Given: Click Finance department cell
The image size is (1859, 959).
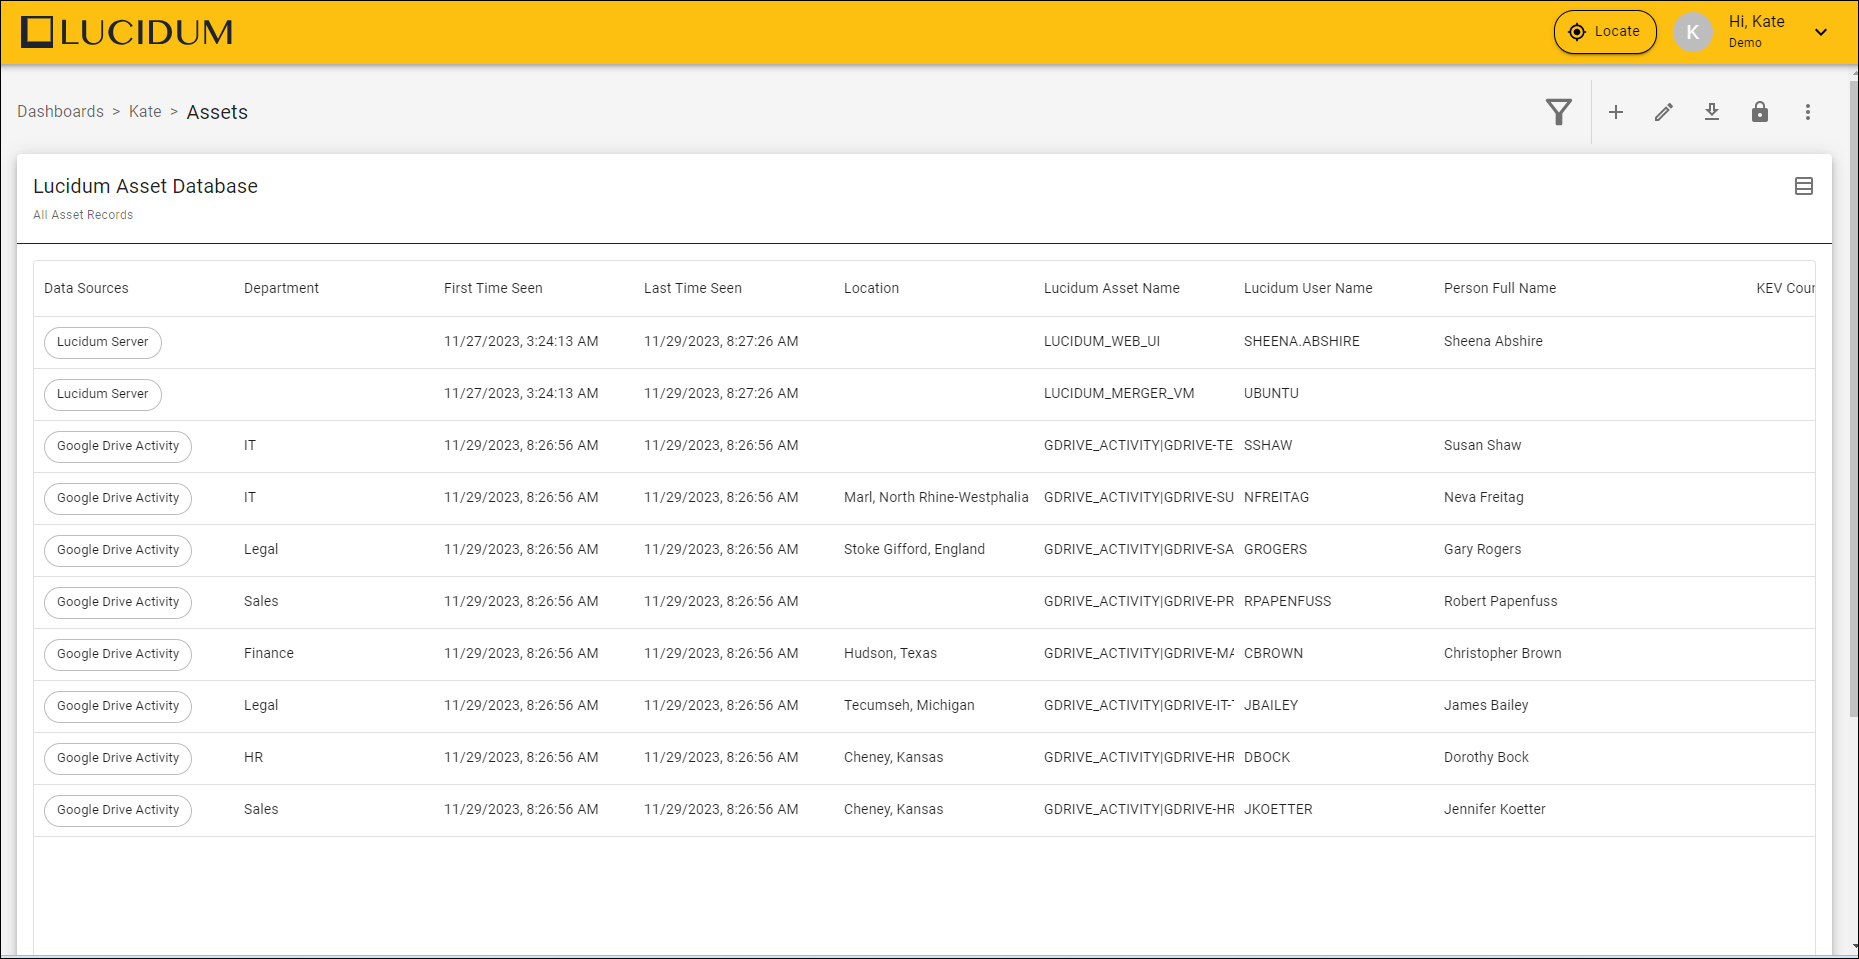Looking at the screenshot, I should [x=269, y=653].
